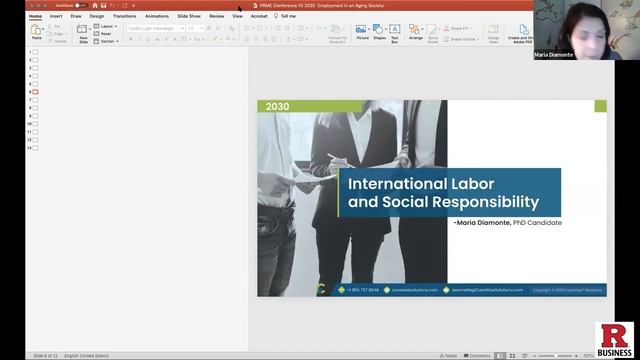Click the Home icon in title bar
Screen dimensions: 640x360
click(x=95, y=6)
